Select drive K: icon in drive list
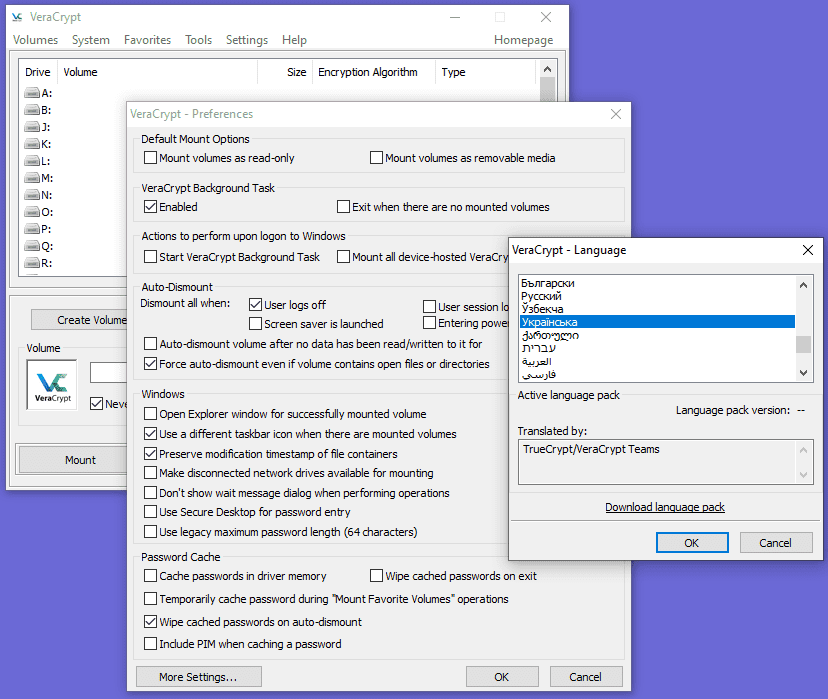The width and height of the screenshot is (828, 699). [x=32, y=144]
